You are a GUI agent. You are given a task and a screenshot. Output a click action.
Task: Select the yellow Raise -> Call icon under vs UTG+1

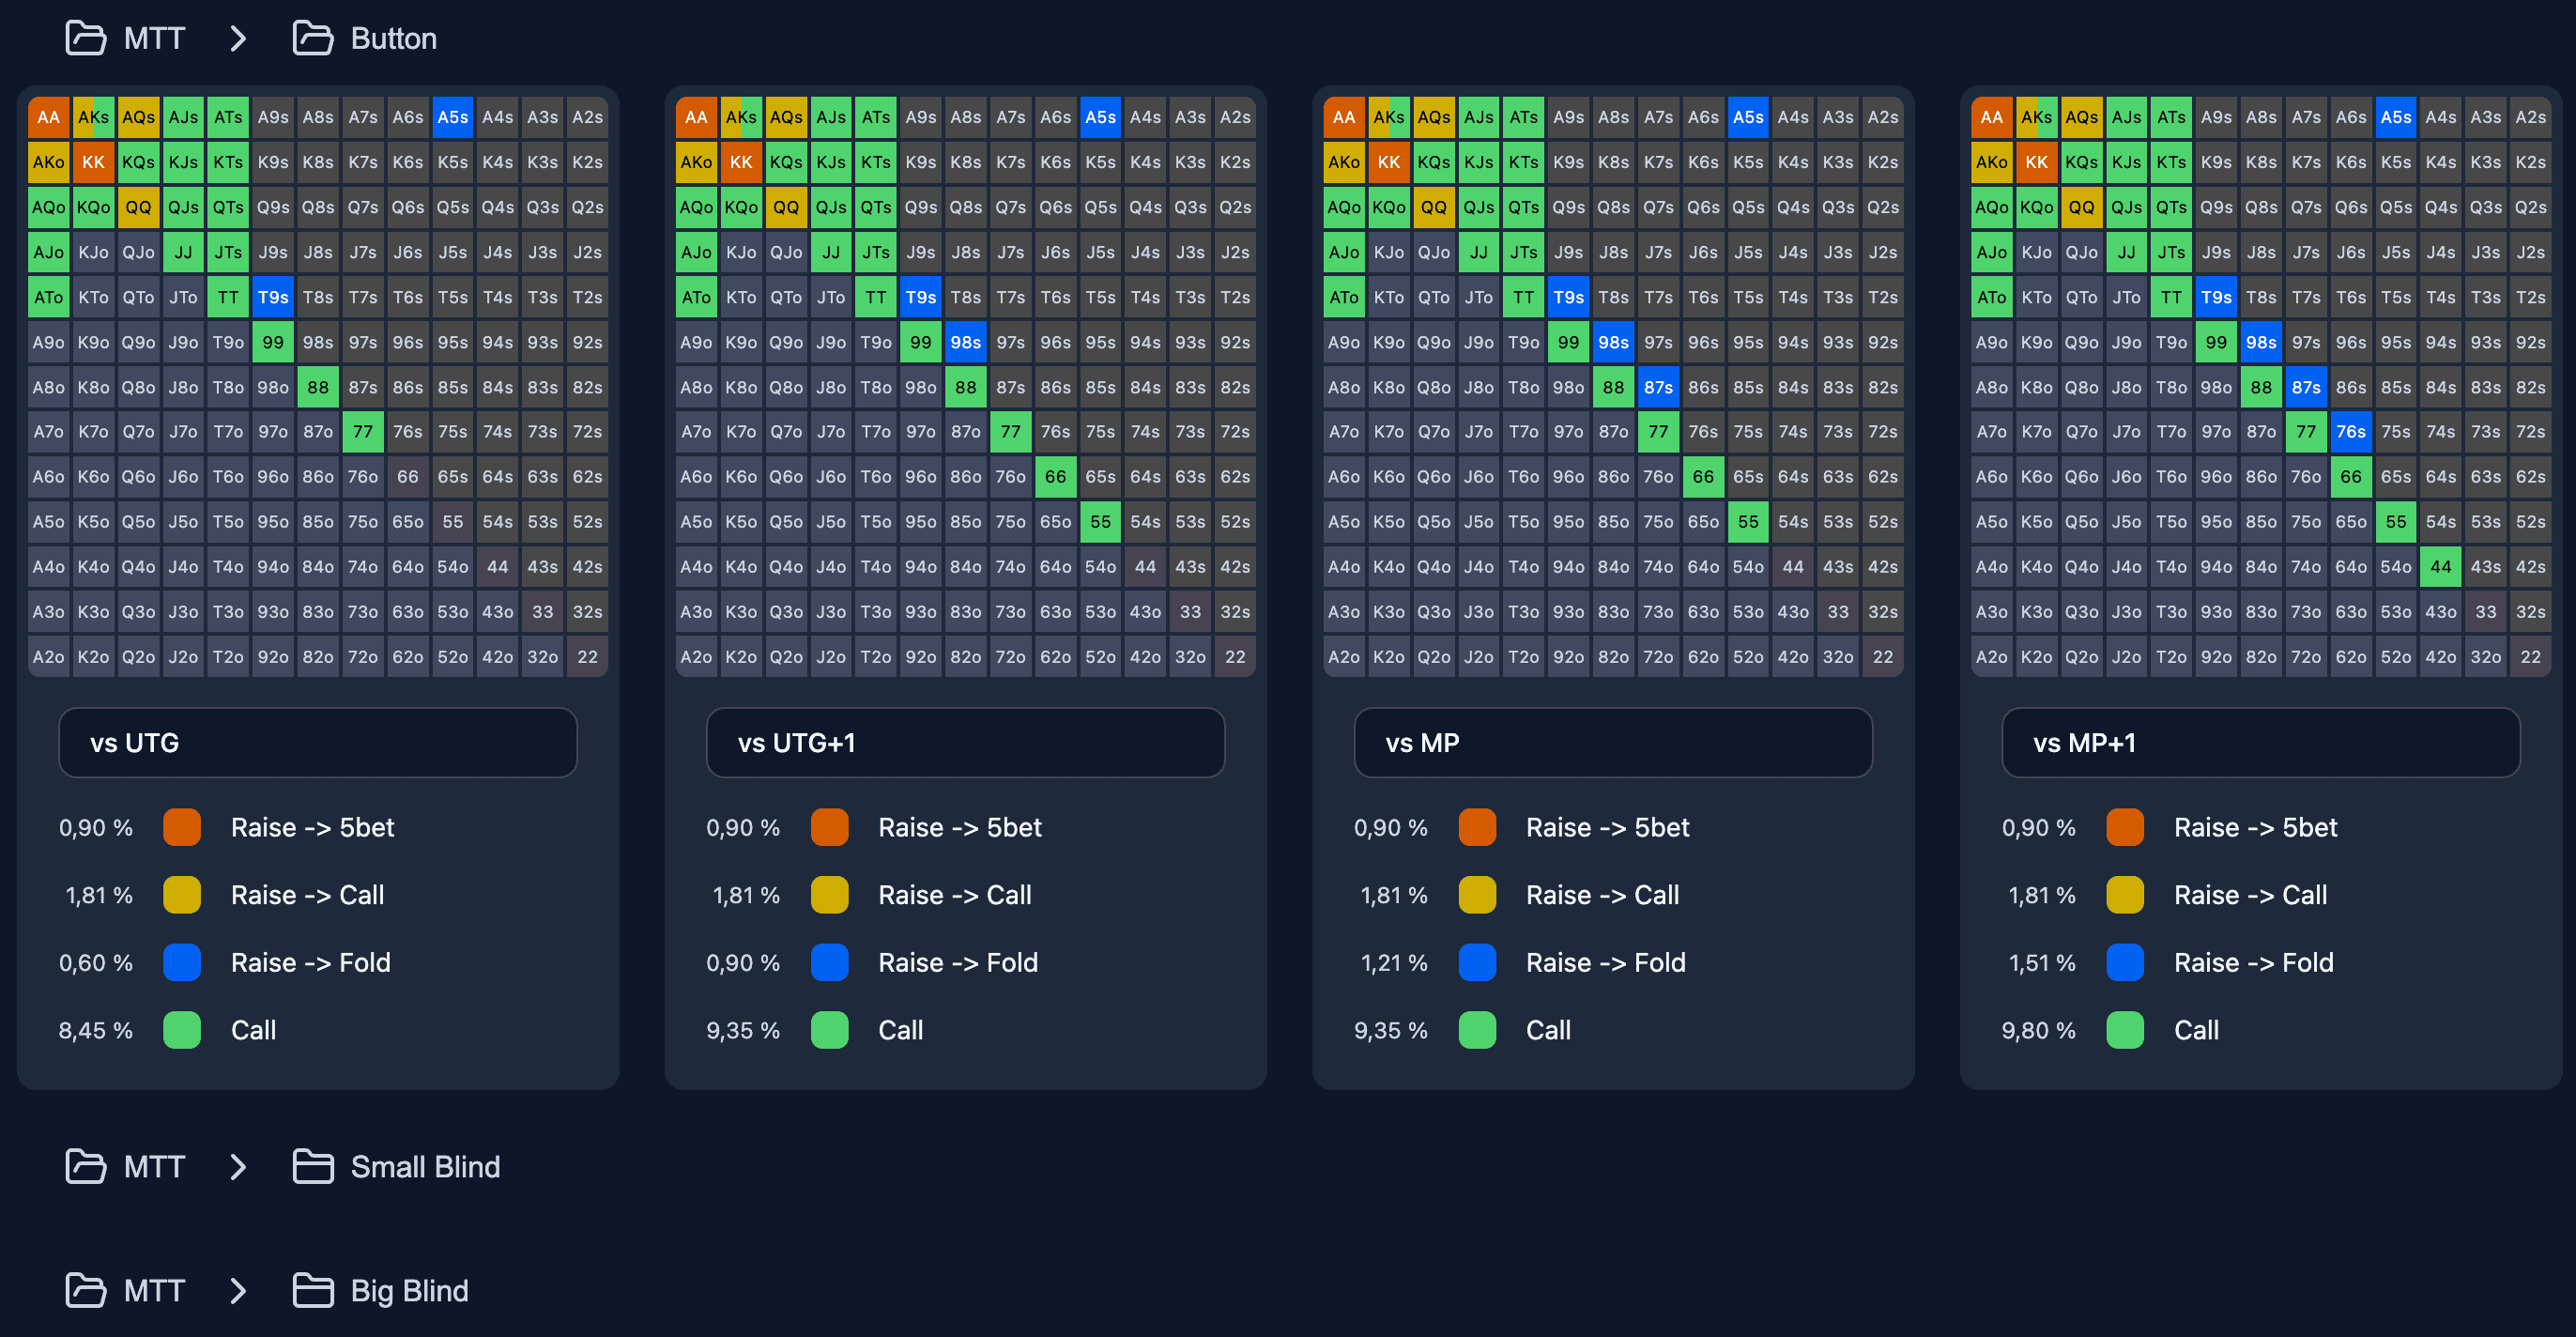point(829,895)
